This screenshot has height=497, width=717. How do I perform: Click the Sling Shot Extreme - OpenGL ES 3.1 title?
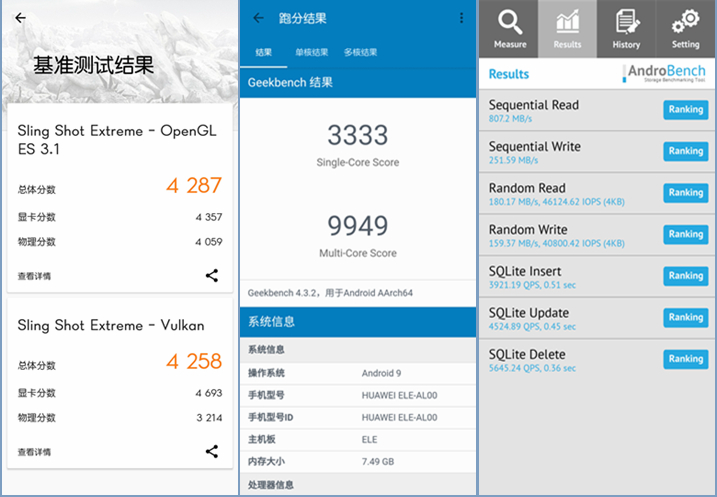coord(117,140)
